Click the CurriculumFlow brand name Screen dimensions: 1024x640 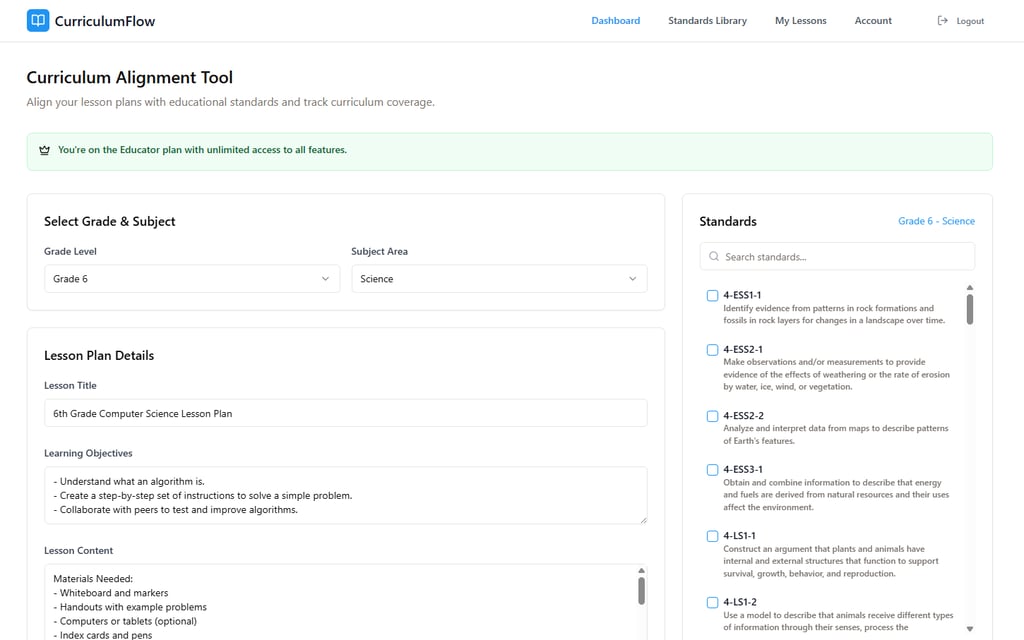coord(105,21)
